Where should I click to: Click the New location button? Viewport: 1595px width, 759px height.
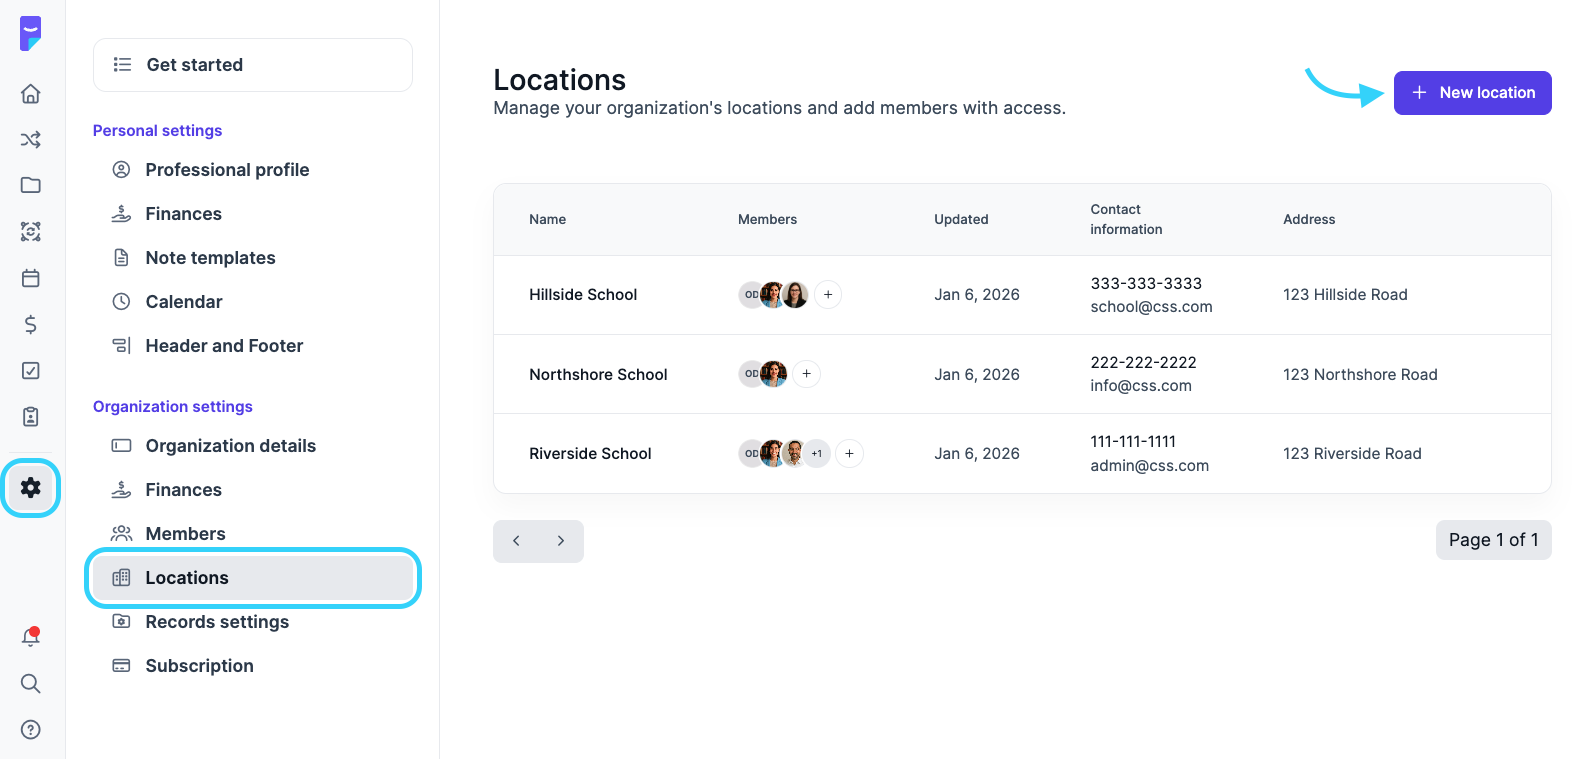point(1472,93)
